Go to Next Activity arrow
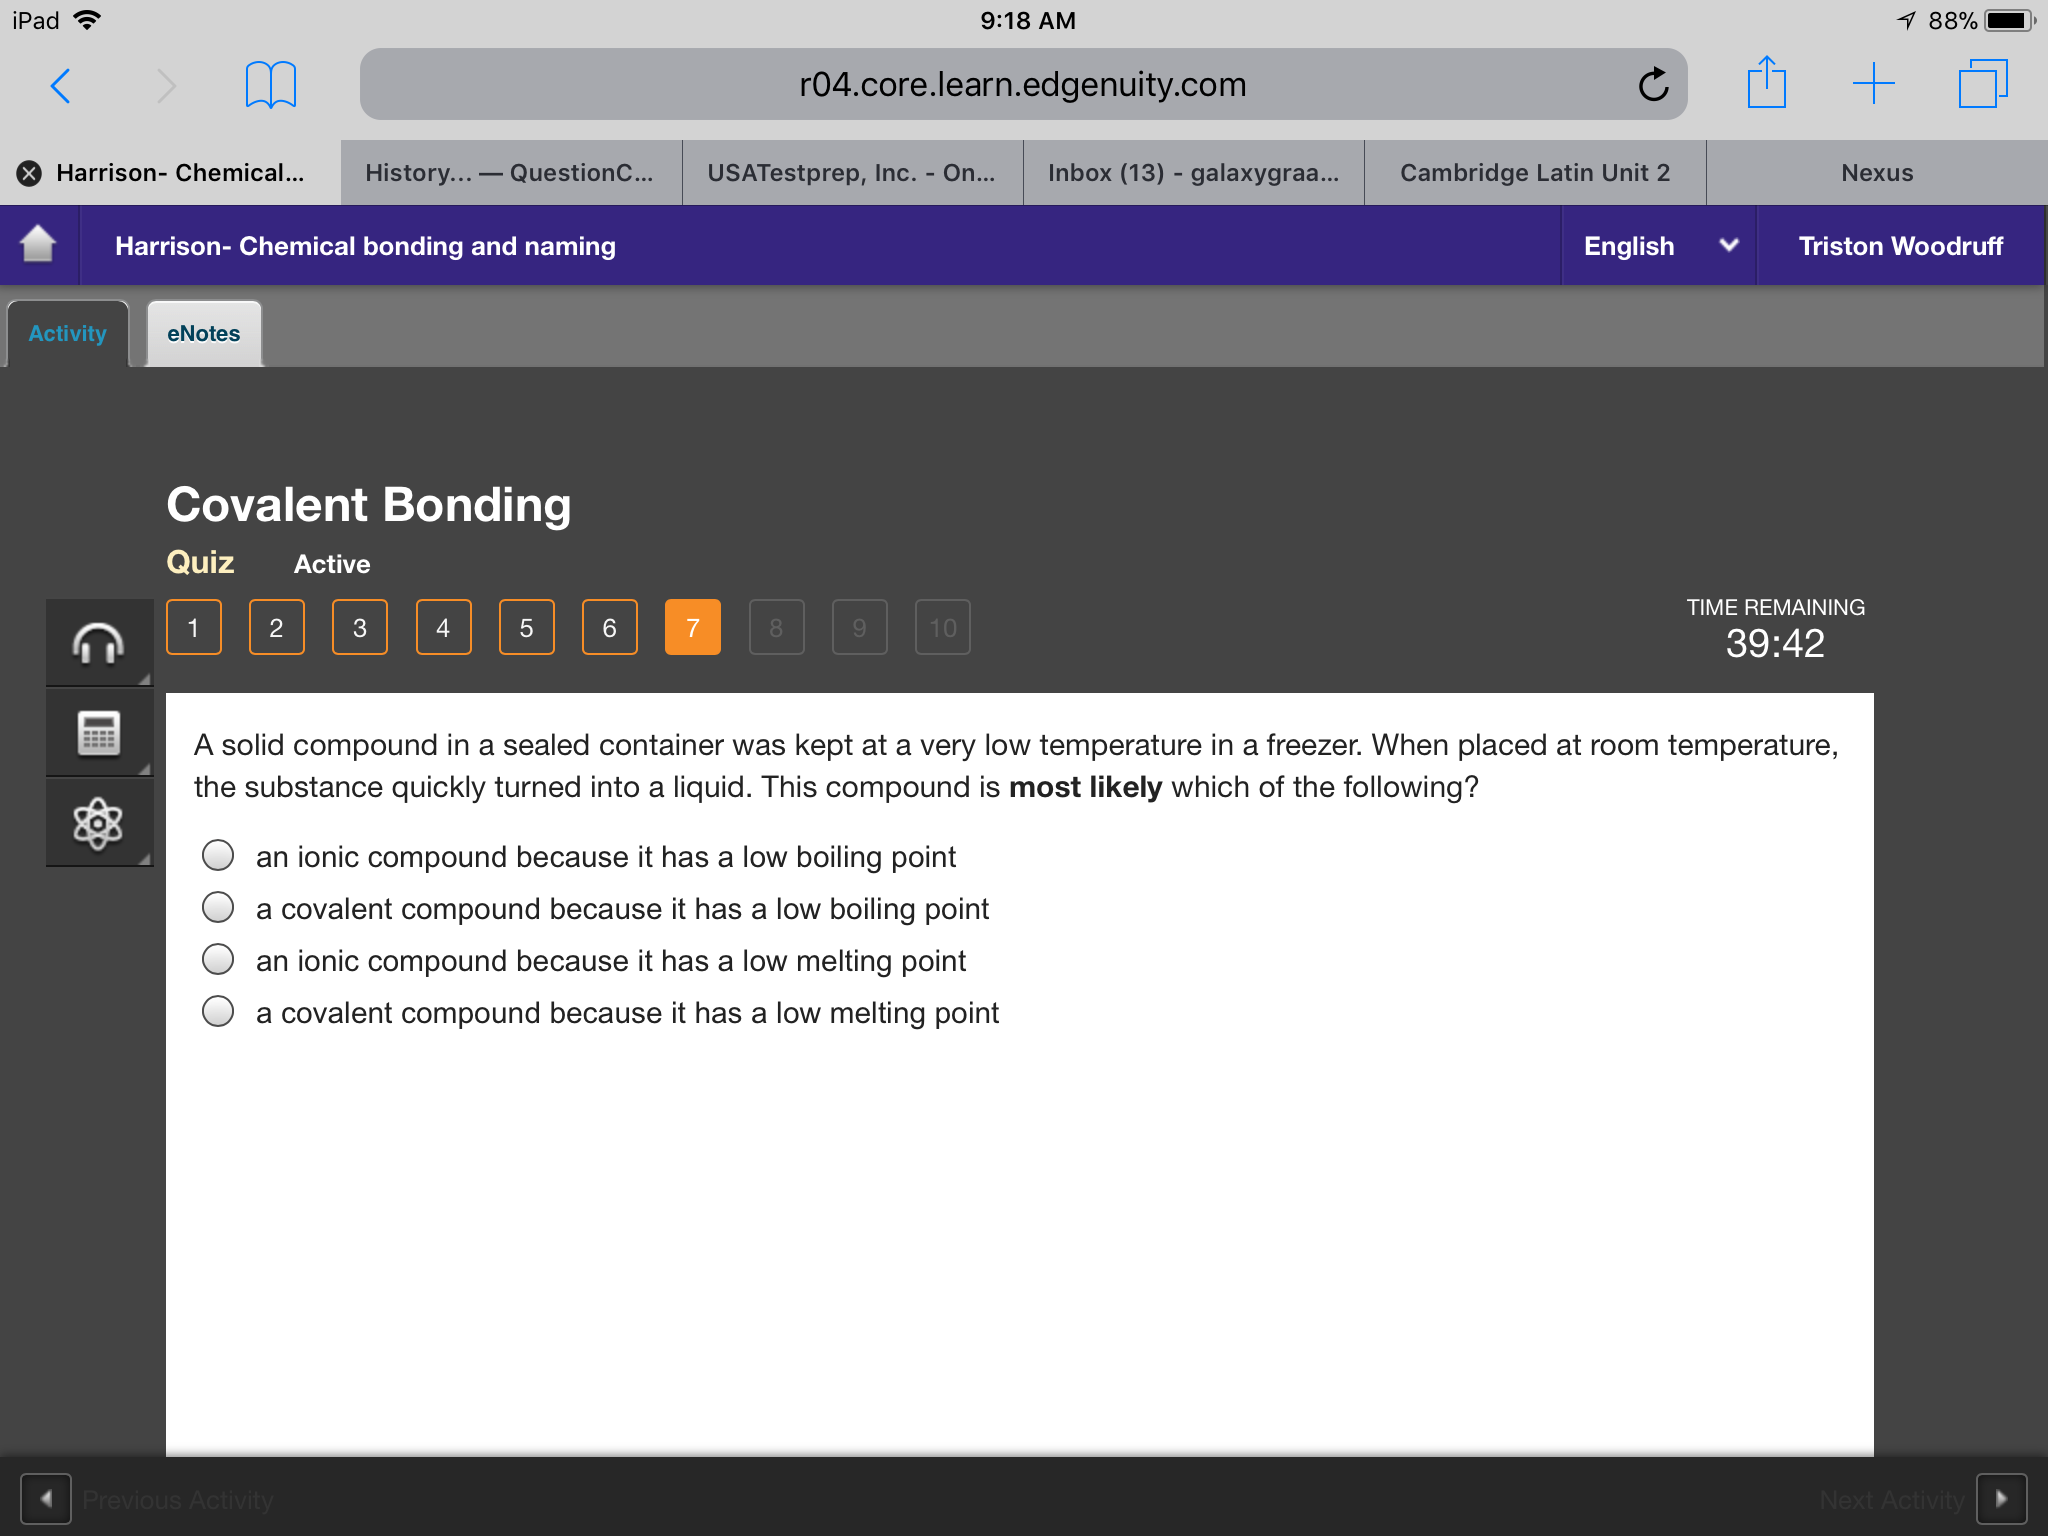2048x1536 pixels. [2001, 1498]
